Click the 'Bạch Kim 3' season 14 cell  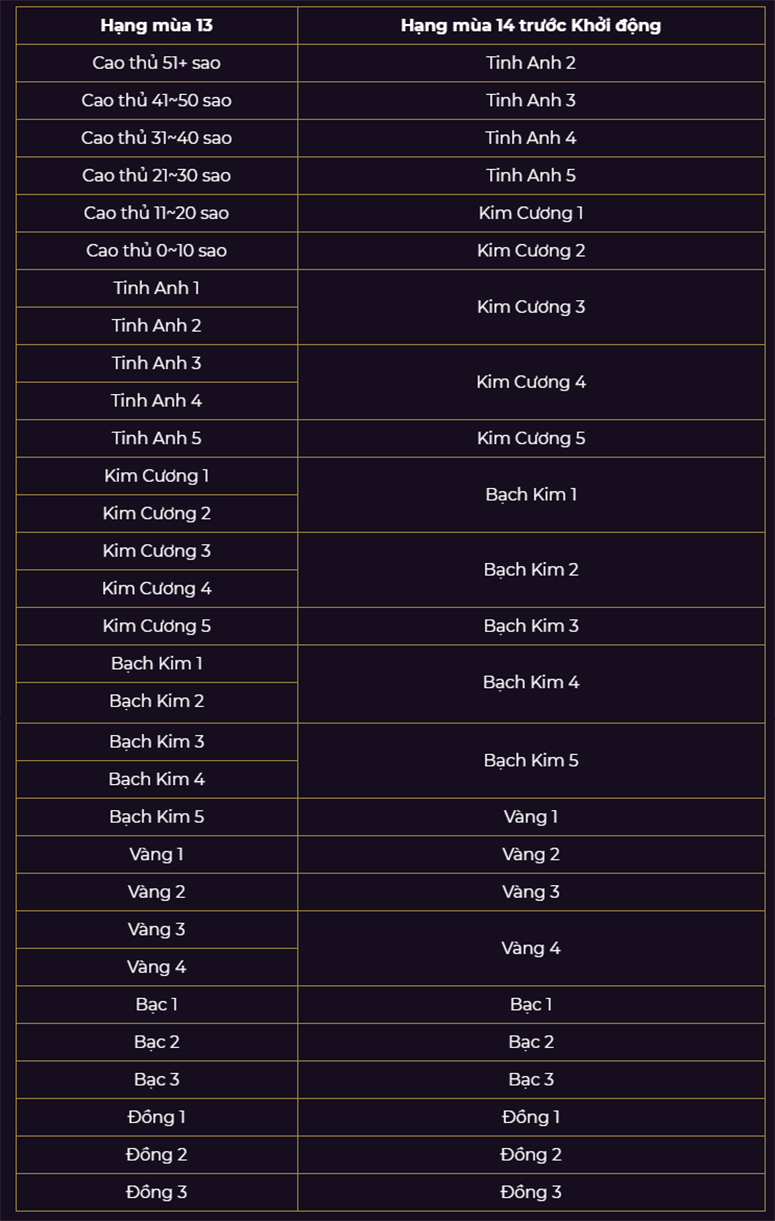(531, 626)
